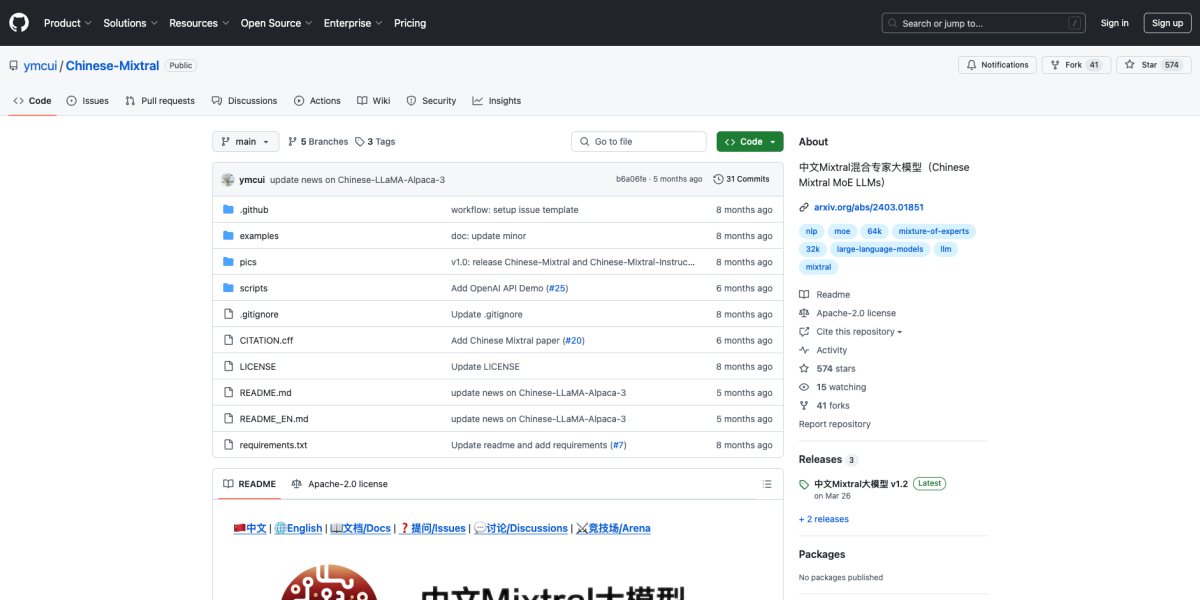This screenshot has width=1200, height=600.
Task: Click the Sign up button
Action: pos(1167,22)
